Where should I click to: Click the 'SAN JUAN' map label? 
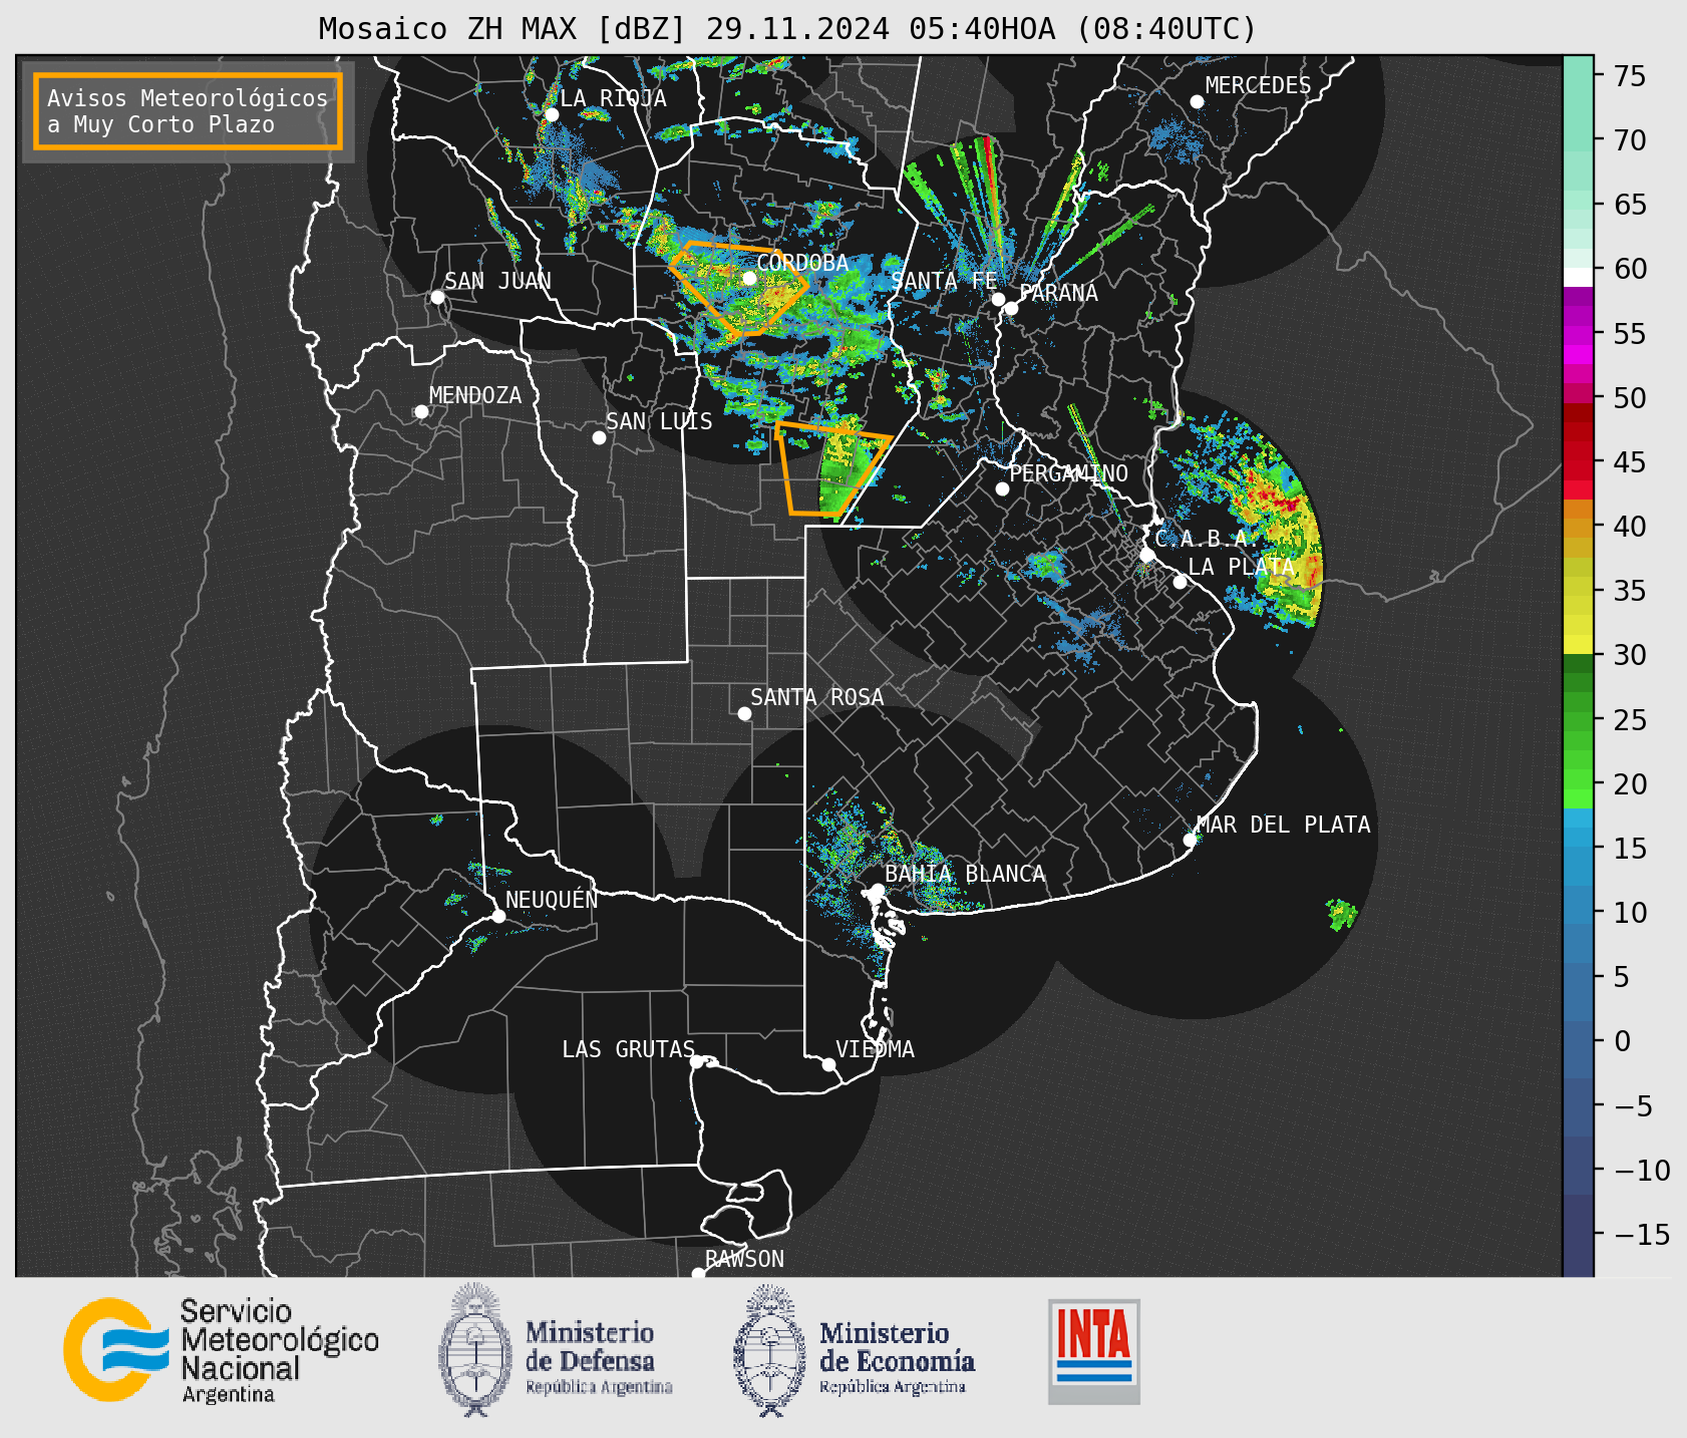[x=497, y=281]
